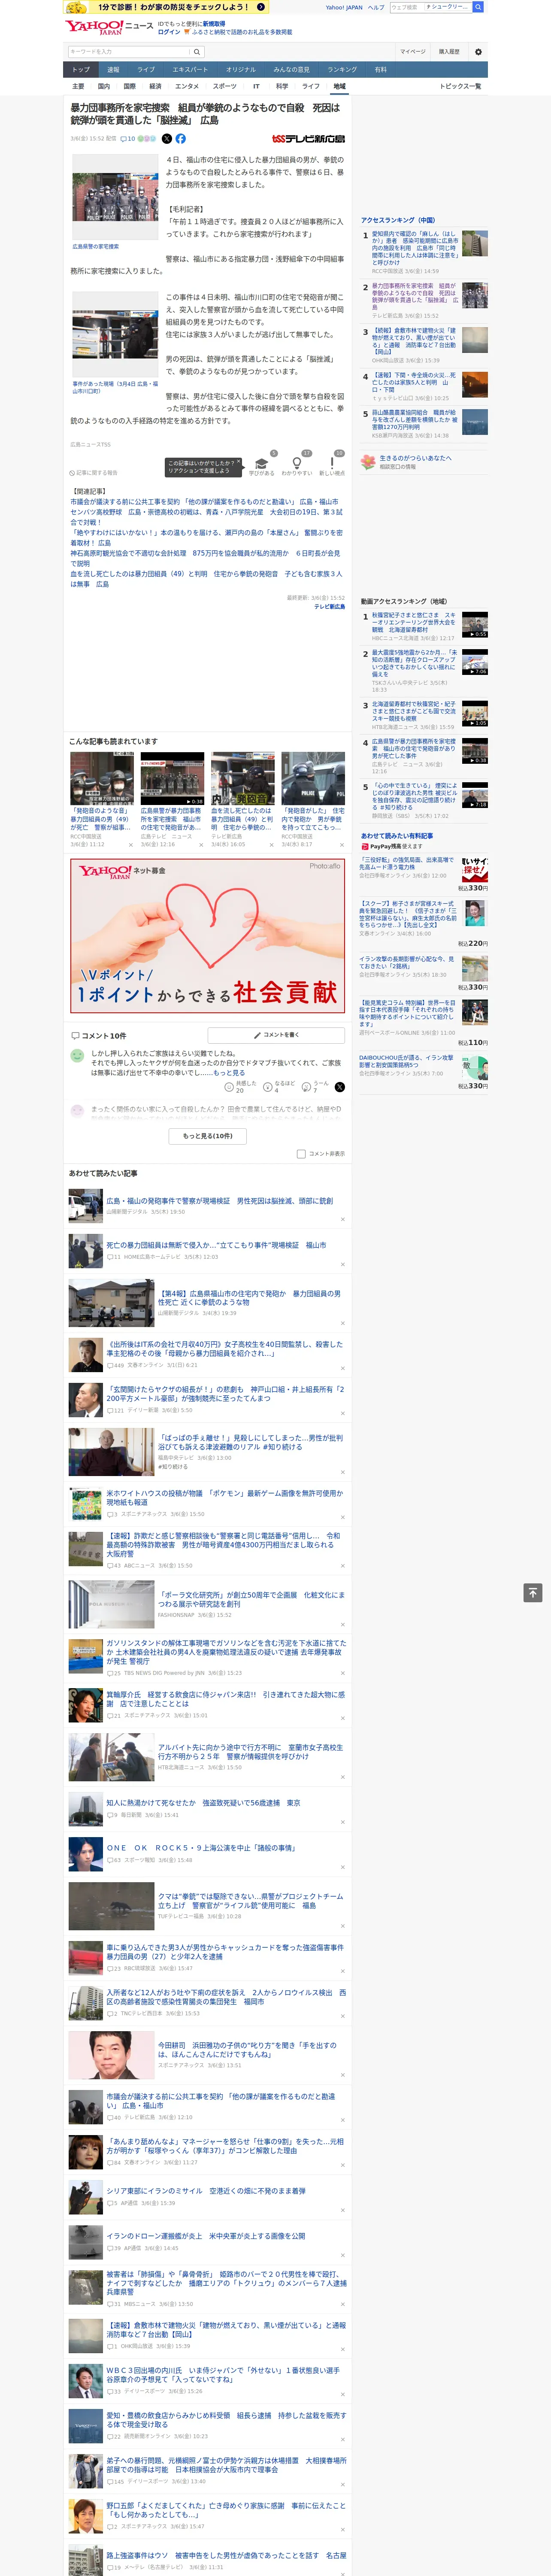Open the crime-scene house article photo

point(115,335)
